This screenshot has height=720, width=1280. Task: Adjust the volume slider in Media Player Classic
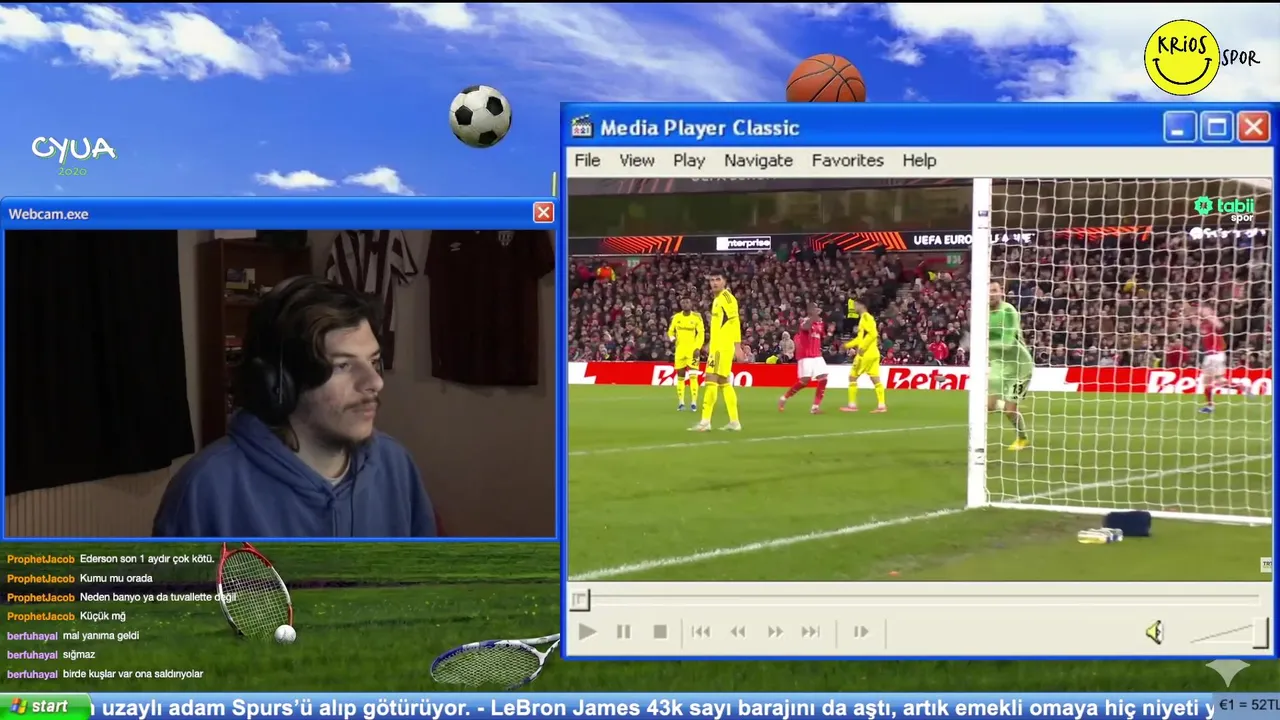[1229, 633]
